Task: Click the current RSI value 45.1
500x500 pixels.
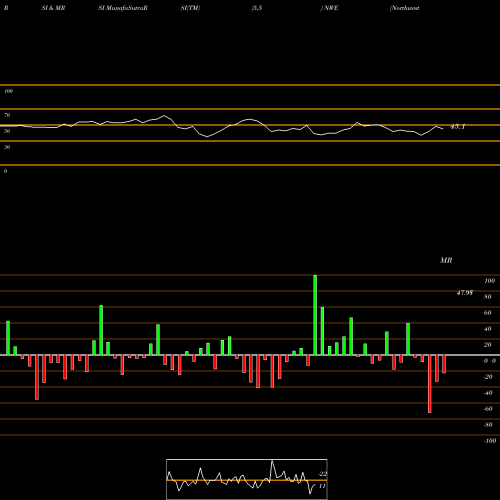Action: pos(457,127)
